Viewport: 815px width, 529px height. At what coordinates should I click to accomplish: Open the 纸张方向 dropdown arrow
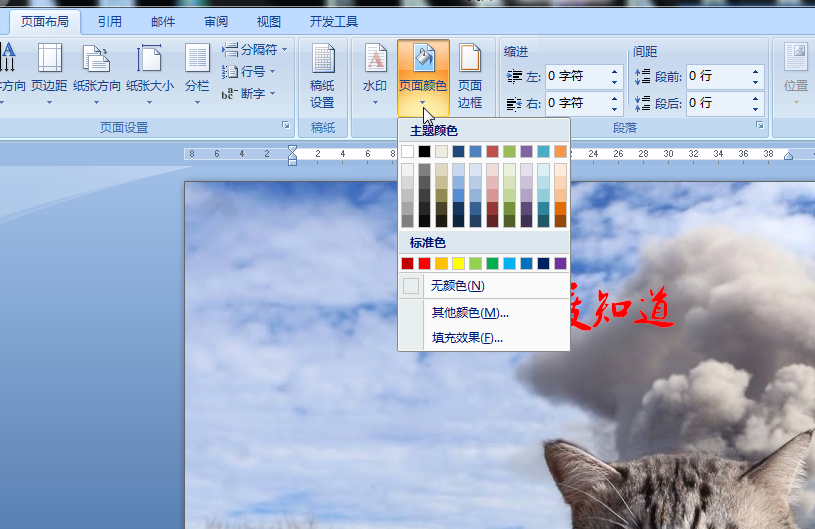pos(97,102)
